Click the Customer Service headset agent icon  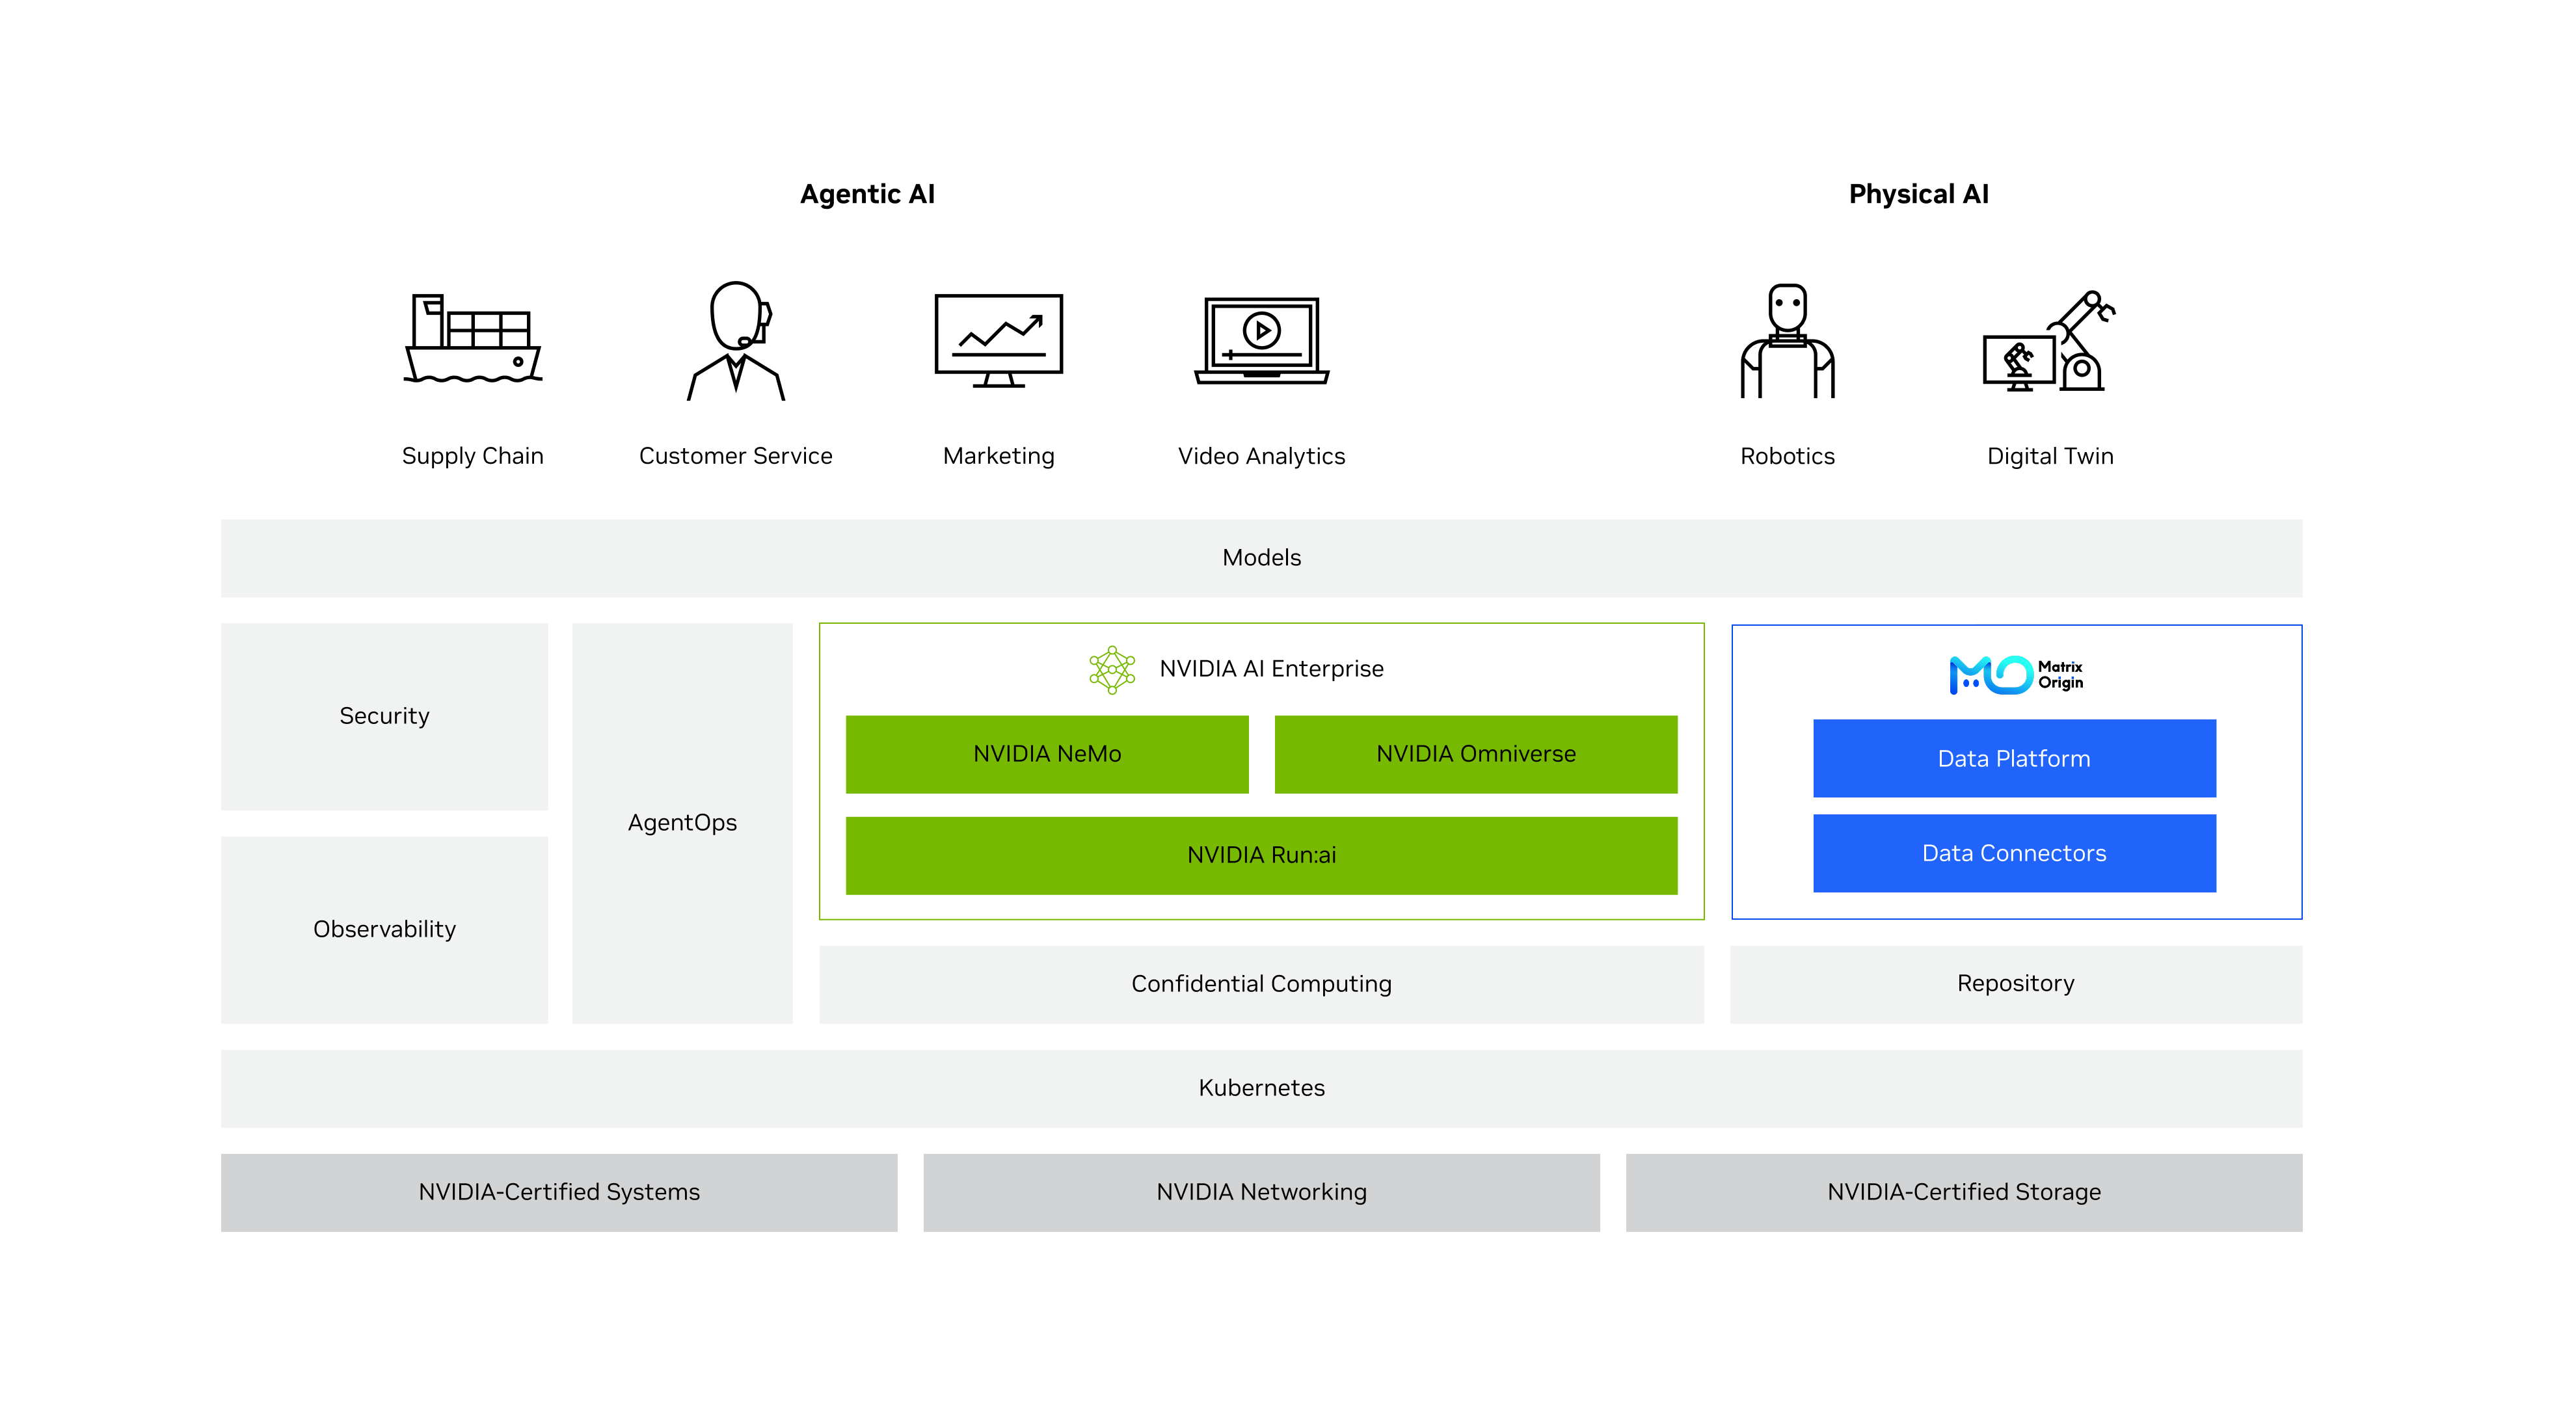tap(736, 341)
